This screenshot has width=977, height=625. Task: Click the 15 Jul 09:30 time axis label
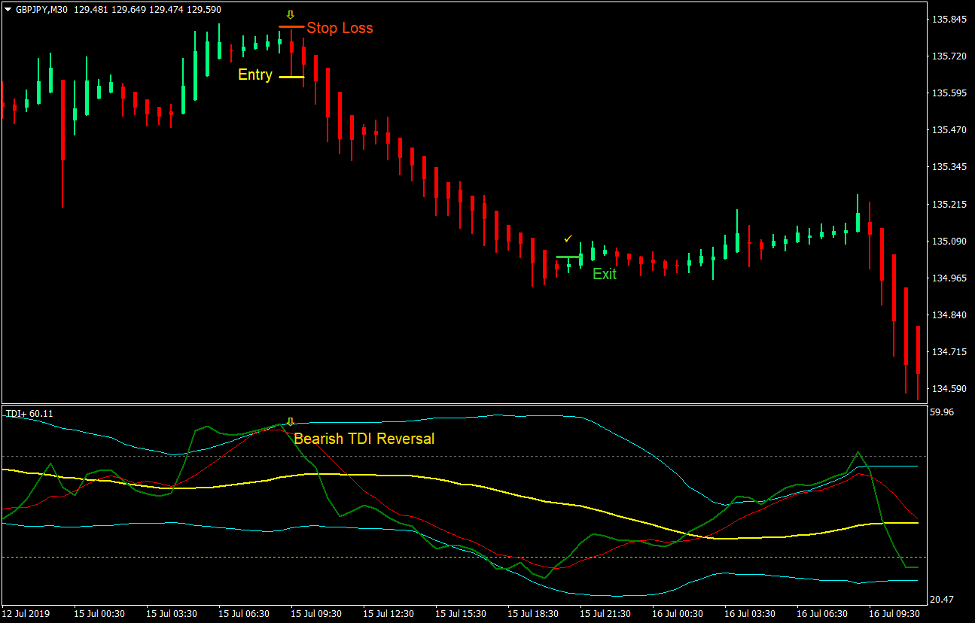[x=314, y=613]
